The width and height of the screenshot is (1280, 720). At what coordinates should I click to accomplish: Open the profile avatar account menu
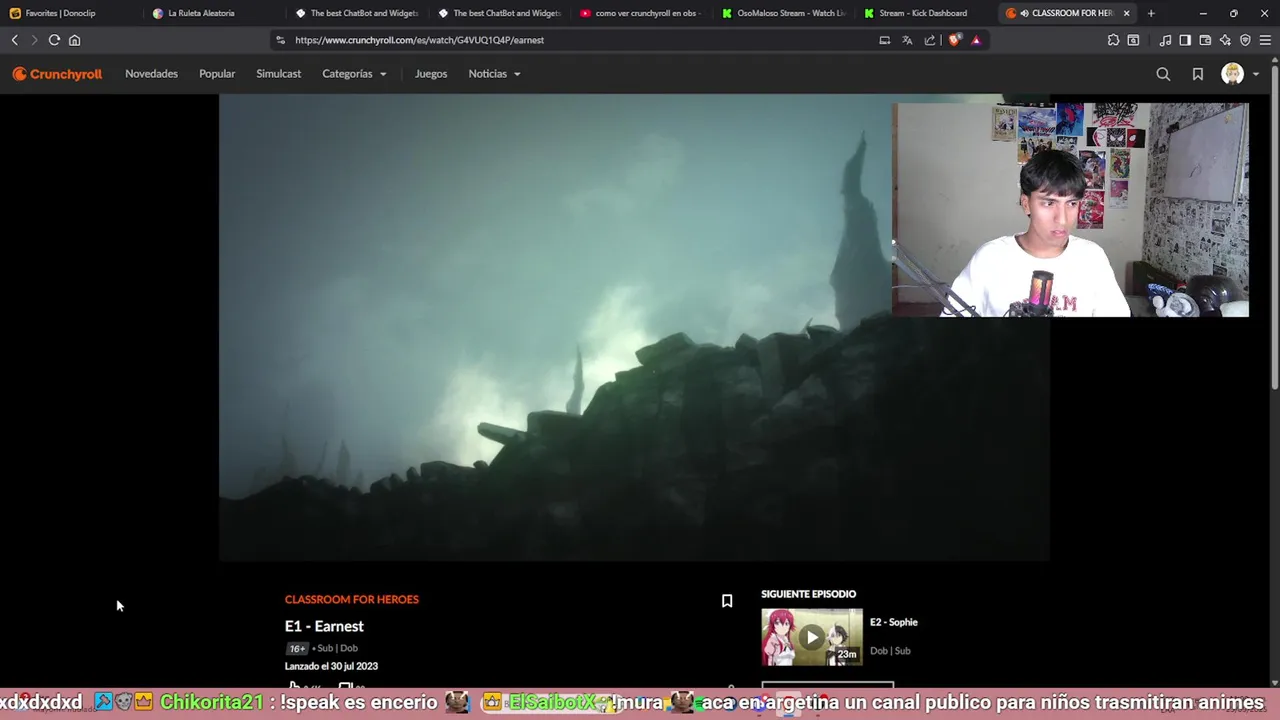(1239, 74)
